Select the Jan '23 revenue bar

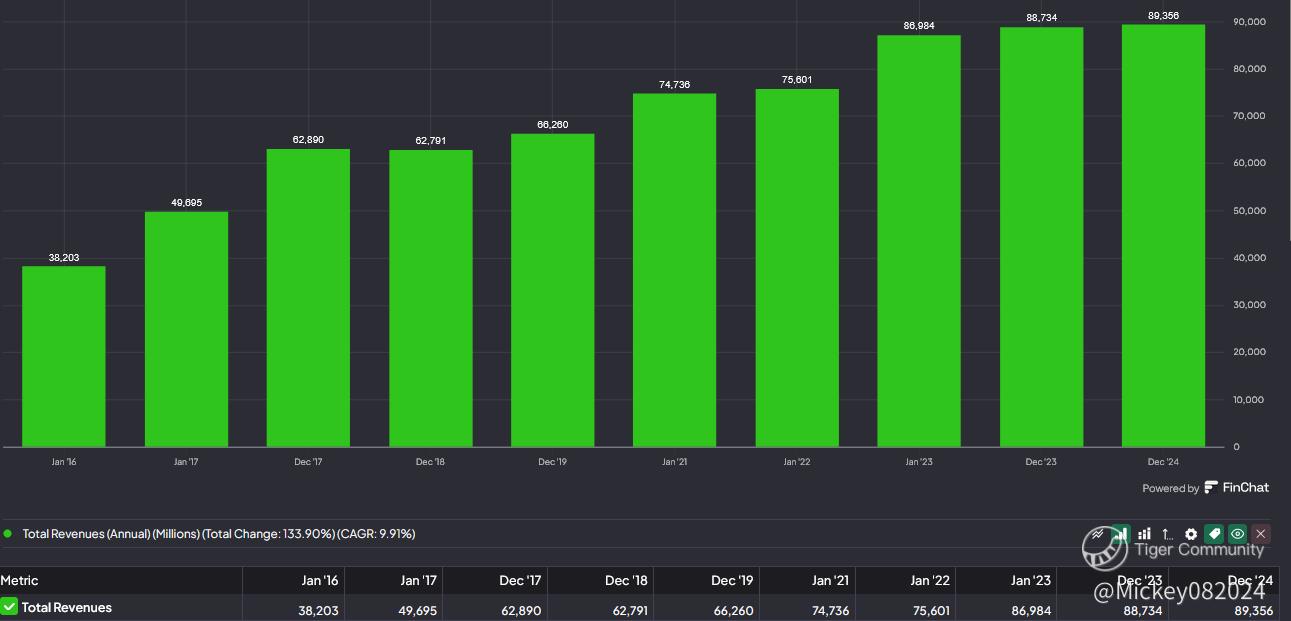919,241
